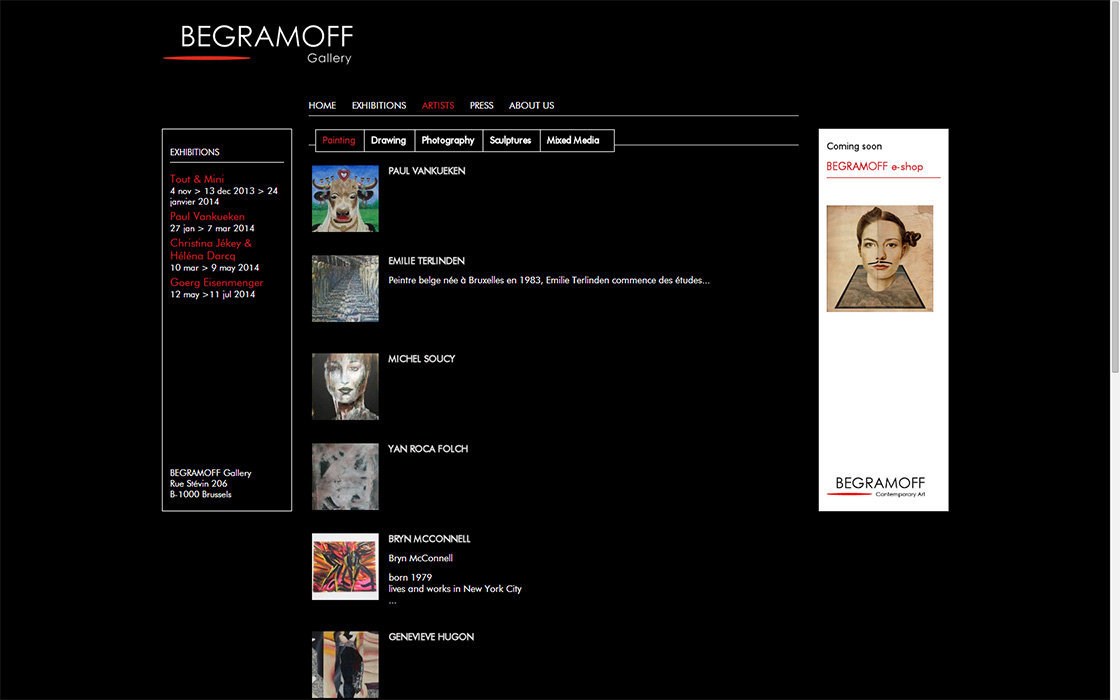Open Emilie Terlinden's artwork thumbnail
The width and height of the screenshot is (1120, 700).
coord(345,288)
